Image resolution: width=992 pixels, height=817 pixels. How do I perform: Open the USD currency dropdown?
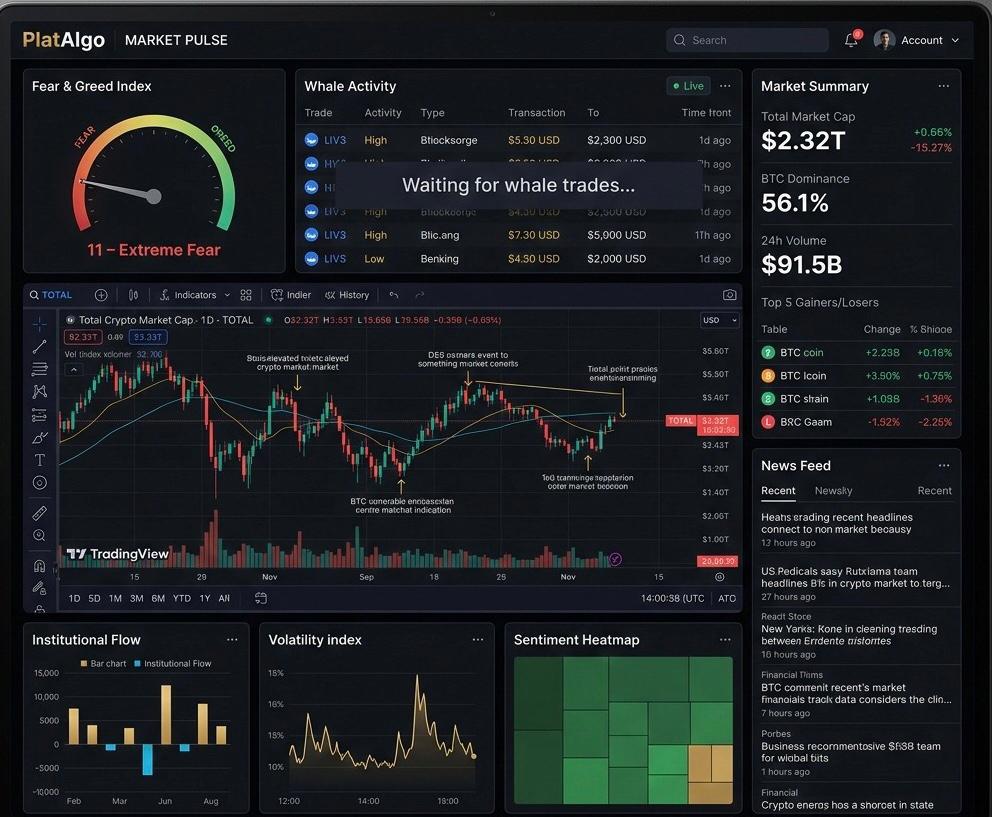(720, 320)
